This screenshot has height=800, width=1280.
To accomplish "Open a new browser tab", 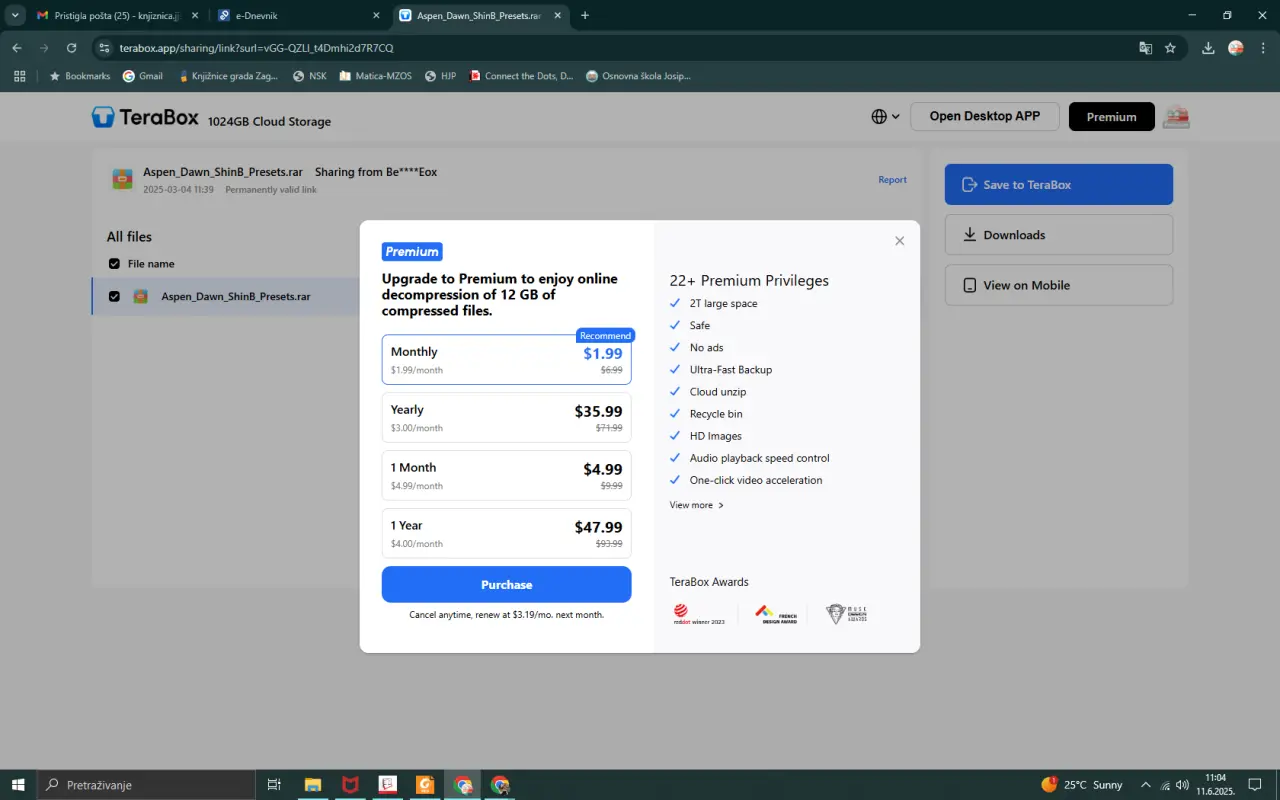I will tap(585, 15).
